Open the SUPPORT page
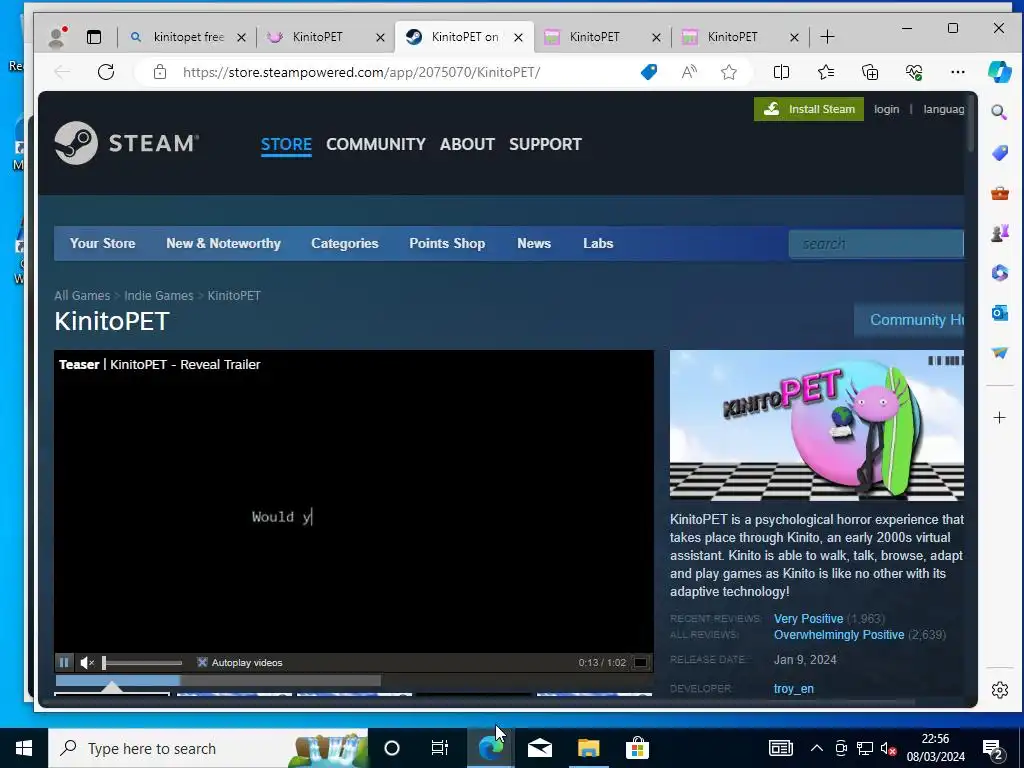Image resolution: width=1024 pixels, height=768 pixels. (x=545, y=144)
